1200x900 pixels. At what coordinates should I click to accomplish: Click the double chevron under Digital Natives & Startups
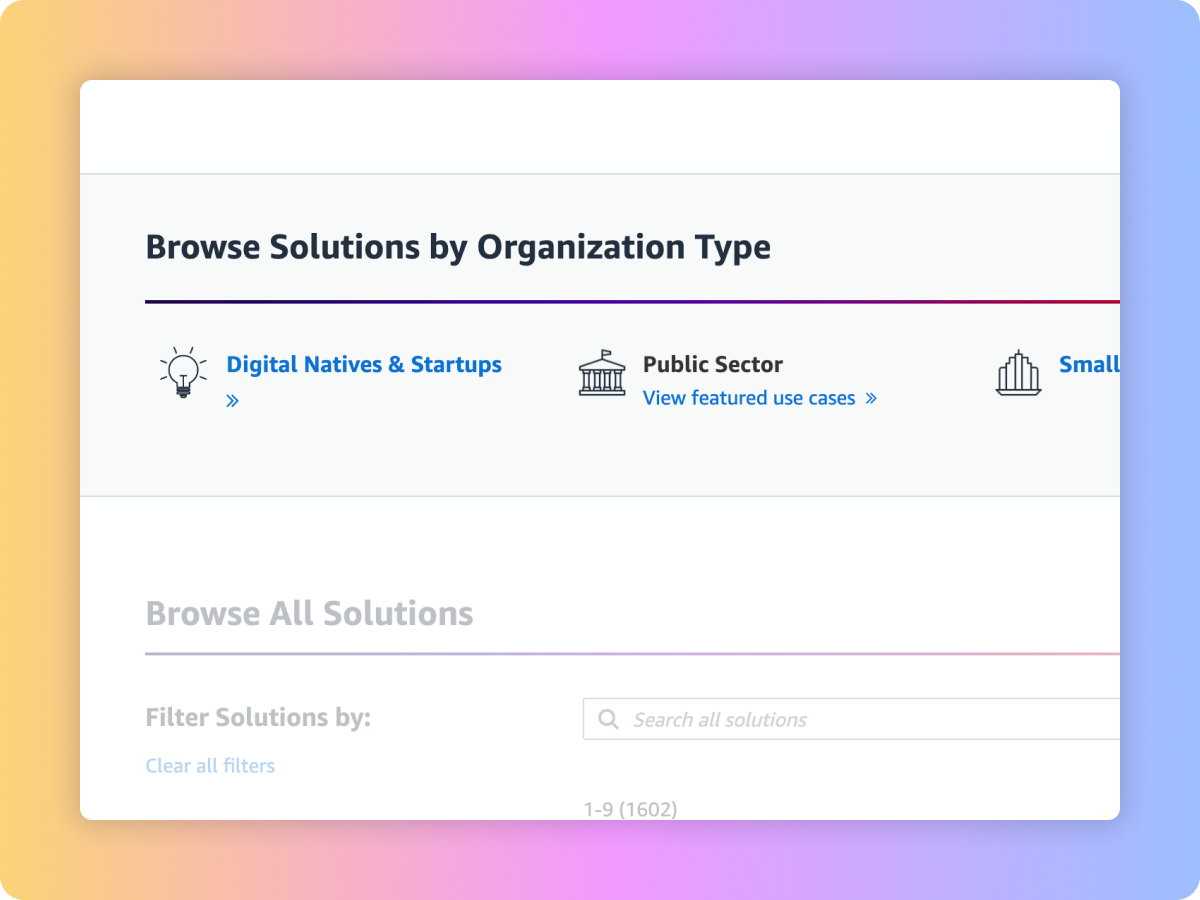(232, 401)
